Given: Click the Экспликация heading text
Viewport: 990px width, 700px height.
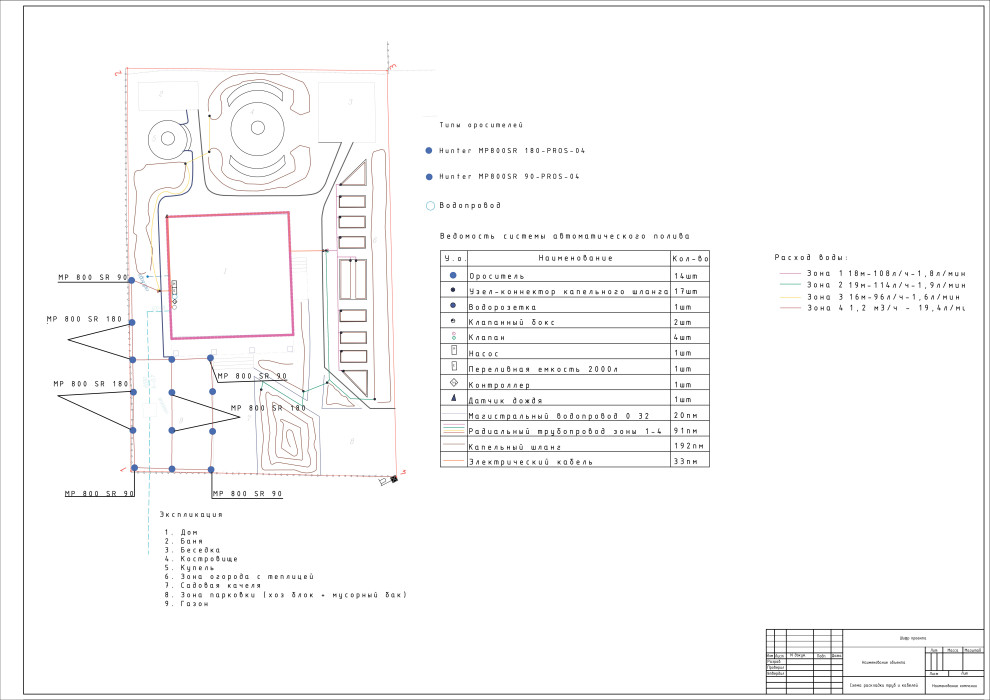Looking at the screenshot, I should pos(191,514).
